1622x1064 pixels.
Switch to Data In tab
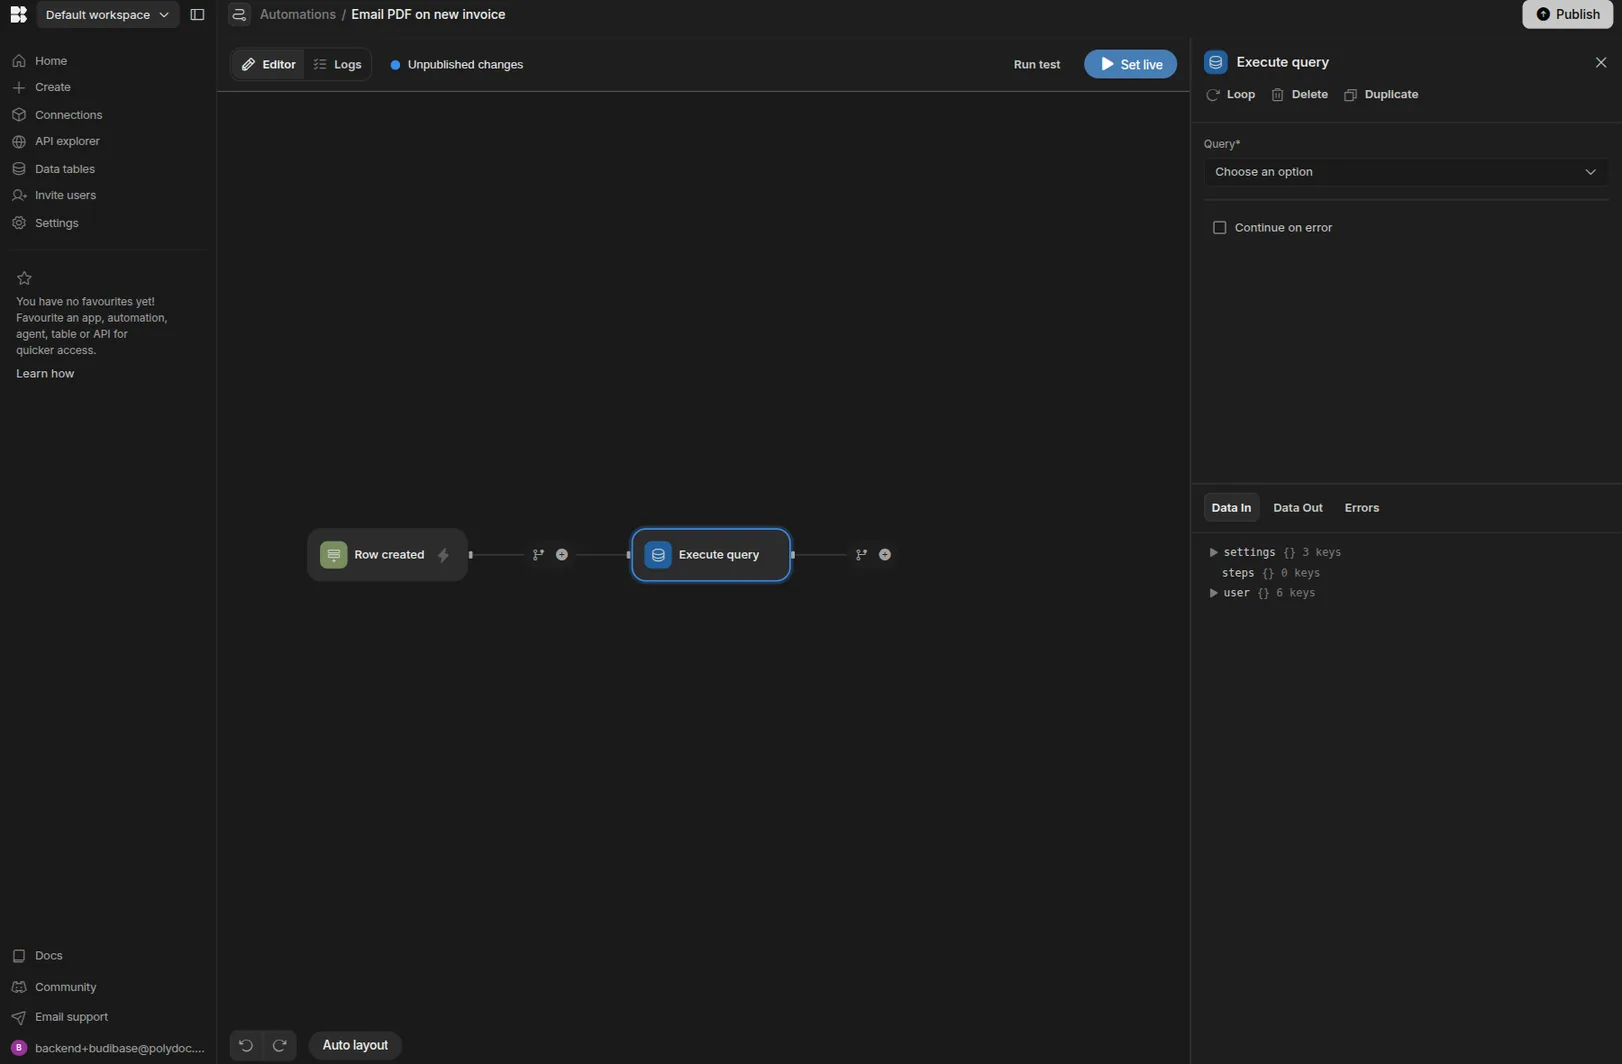[1231, 508]
